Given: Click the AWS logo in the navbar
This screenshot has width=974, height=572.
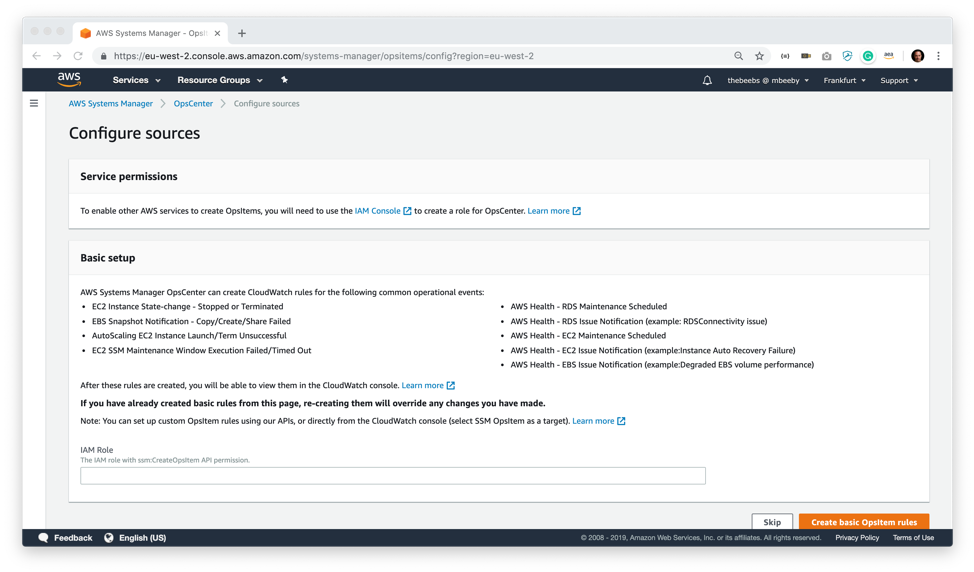Looking at the screenshot, I should pos(69,79).
